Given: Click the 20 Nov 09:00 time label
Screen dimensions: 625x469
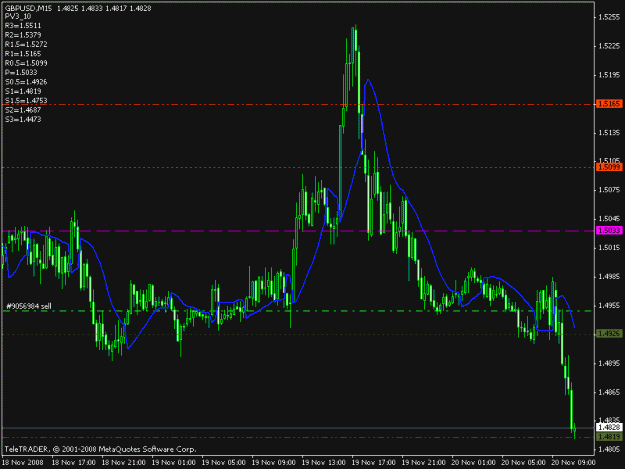Looking at the screenshot, I should point(574,463).
